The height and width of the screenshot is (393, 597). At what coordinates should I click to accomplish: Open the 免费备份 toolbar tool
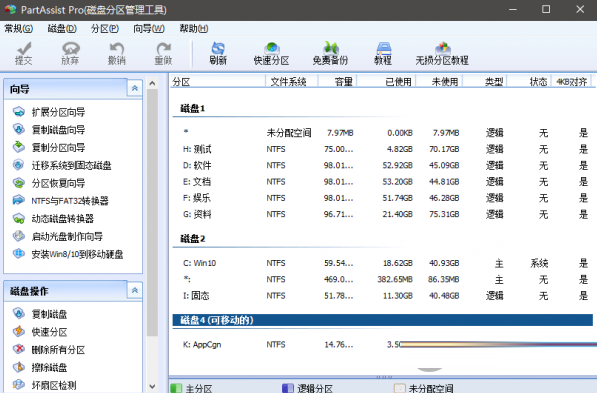(330, 53)
